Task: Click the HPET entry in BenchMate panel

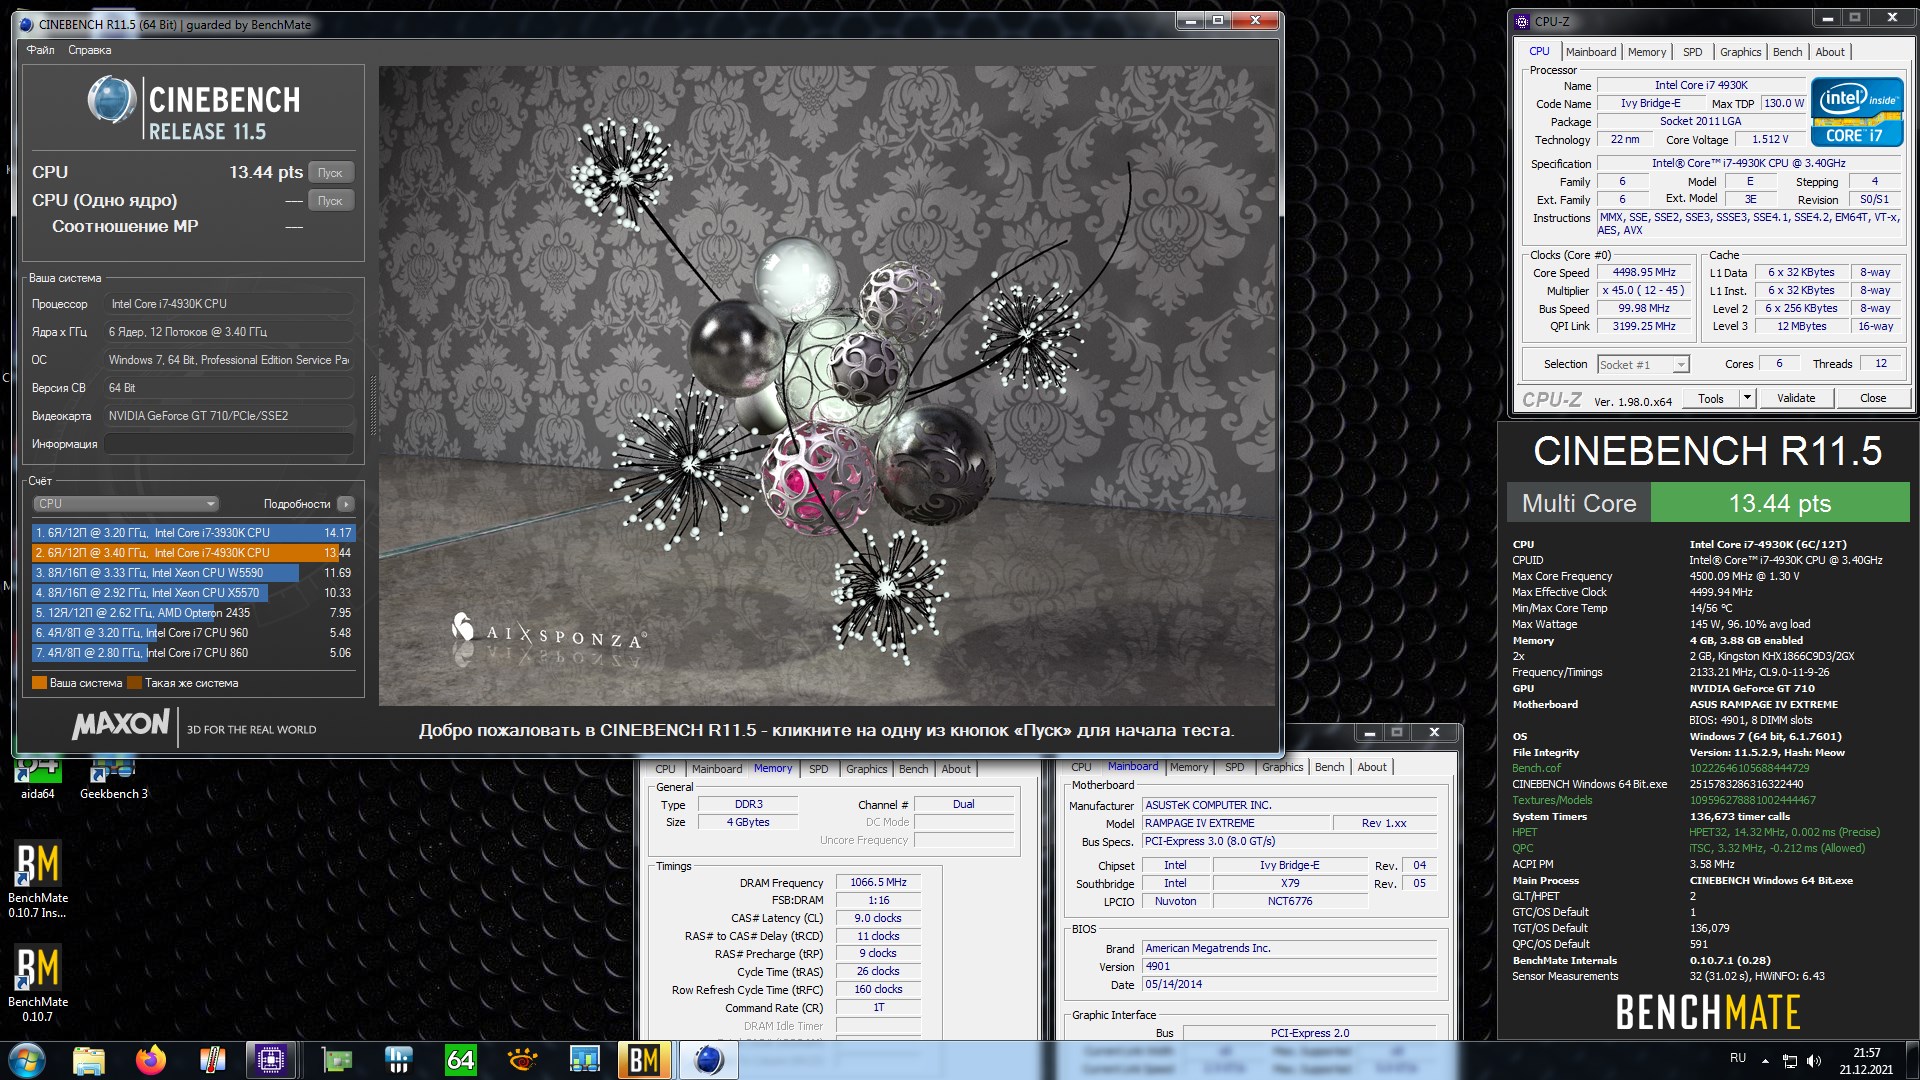Action: pos(1525,832)
